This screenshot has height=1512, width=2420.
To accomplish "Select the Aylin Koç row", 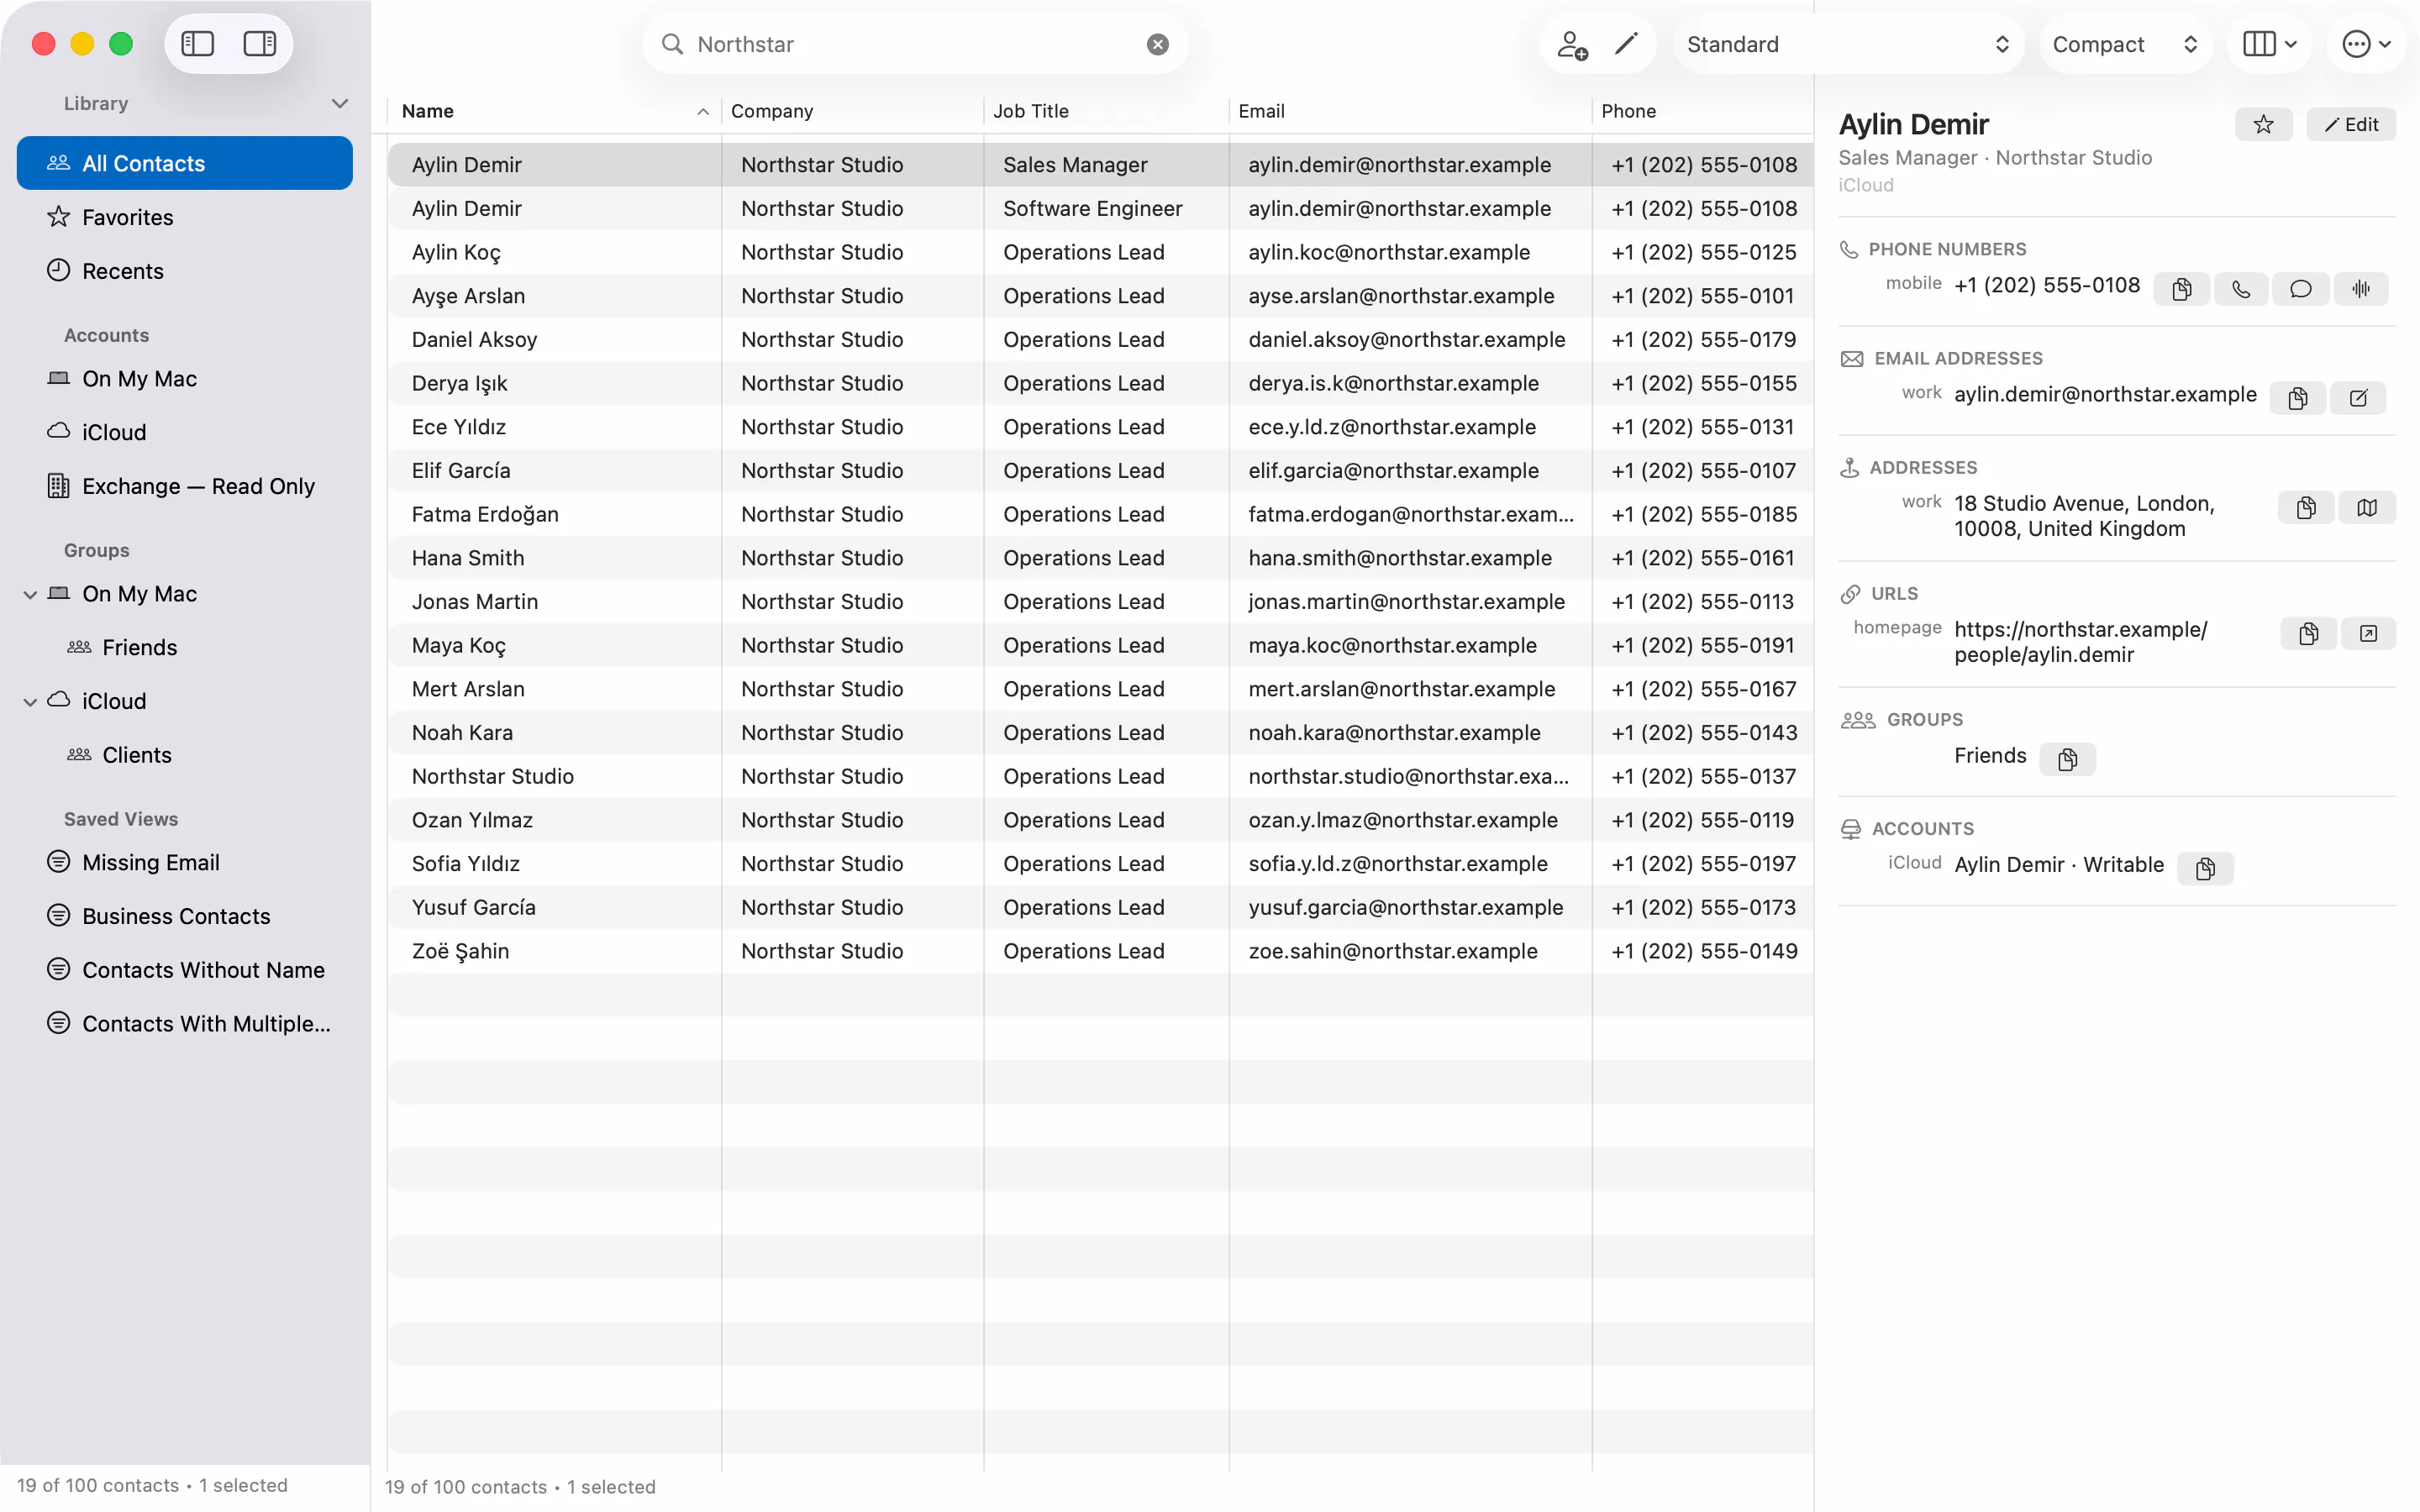I will (x=1100, y=252).
